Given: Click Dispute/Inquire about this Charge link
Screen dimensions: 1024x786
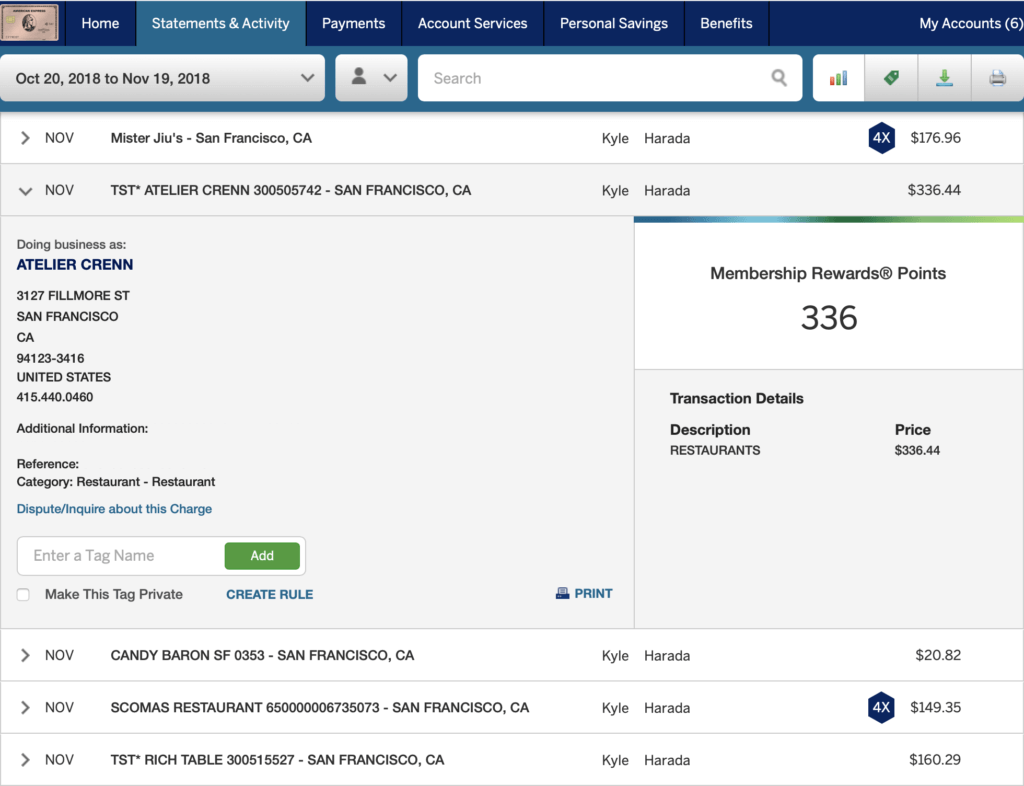Looking at the screenshot, I should pos(114,509).
